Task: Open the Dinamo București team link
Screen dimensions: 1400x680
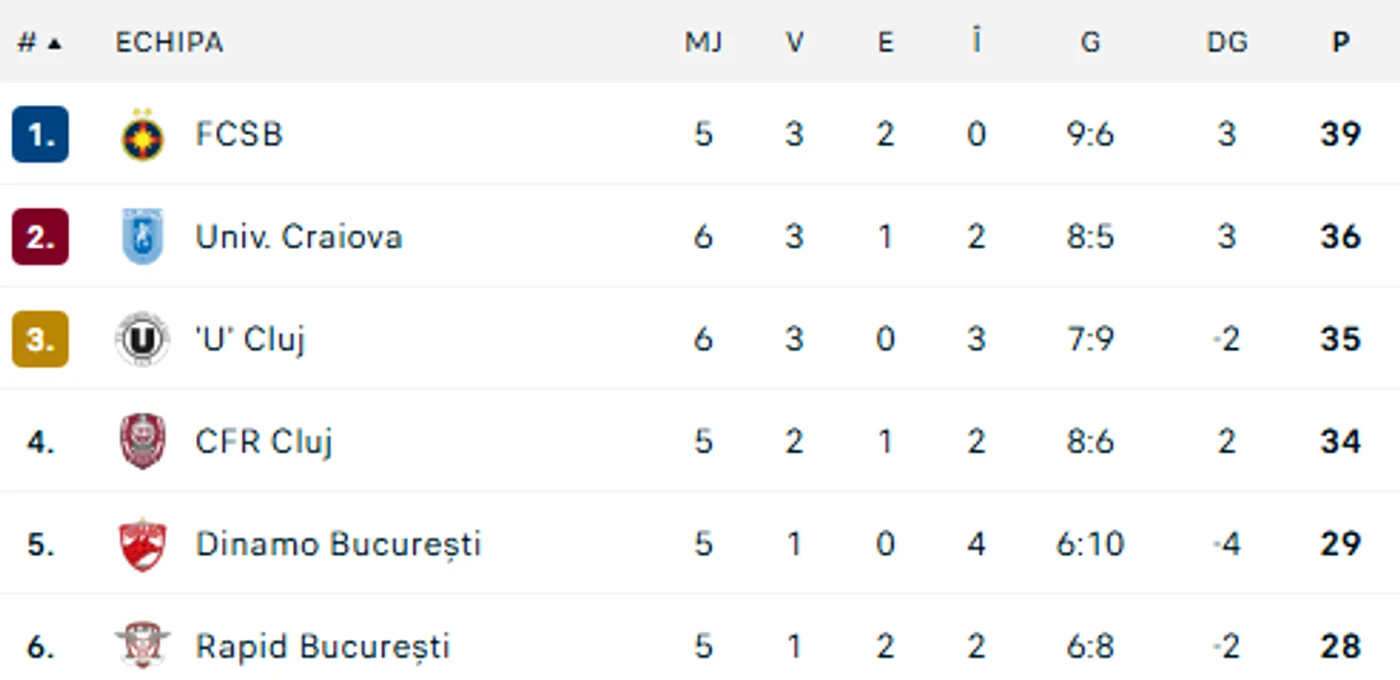Action: [338, 544]
